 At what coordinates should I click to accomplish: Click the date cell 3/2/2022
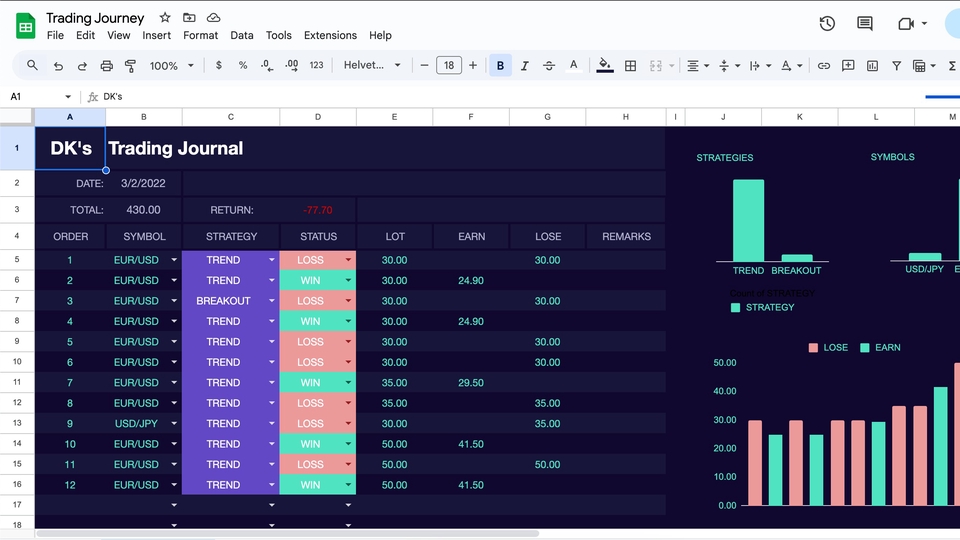point(143,183)
